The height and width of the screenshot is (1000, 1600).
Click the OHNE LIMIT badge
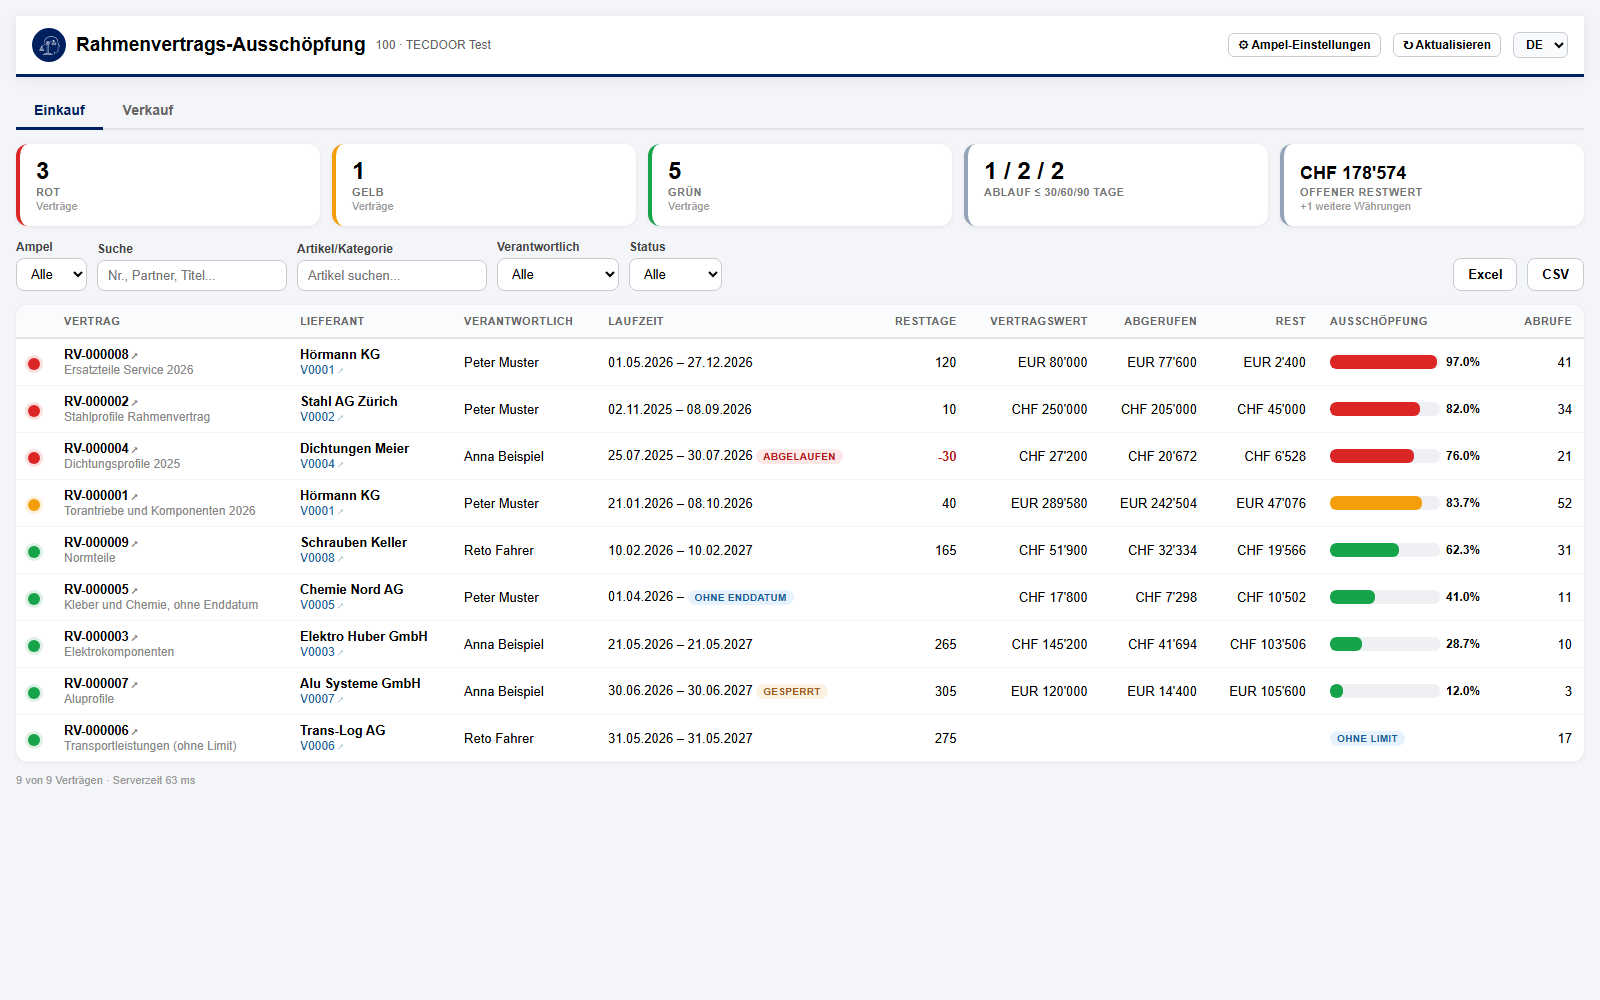coord(1367,738)
